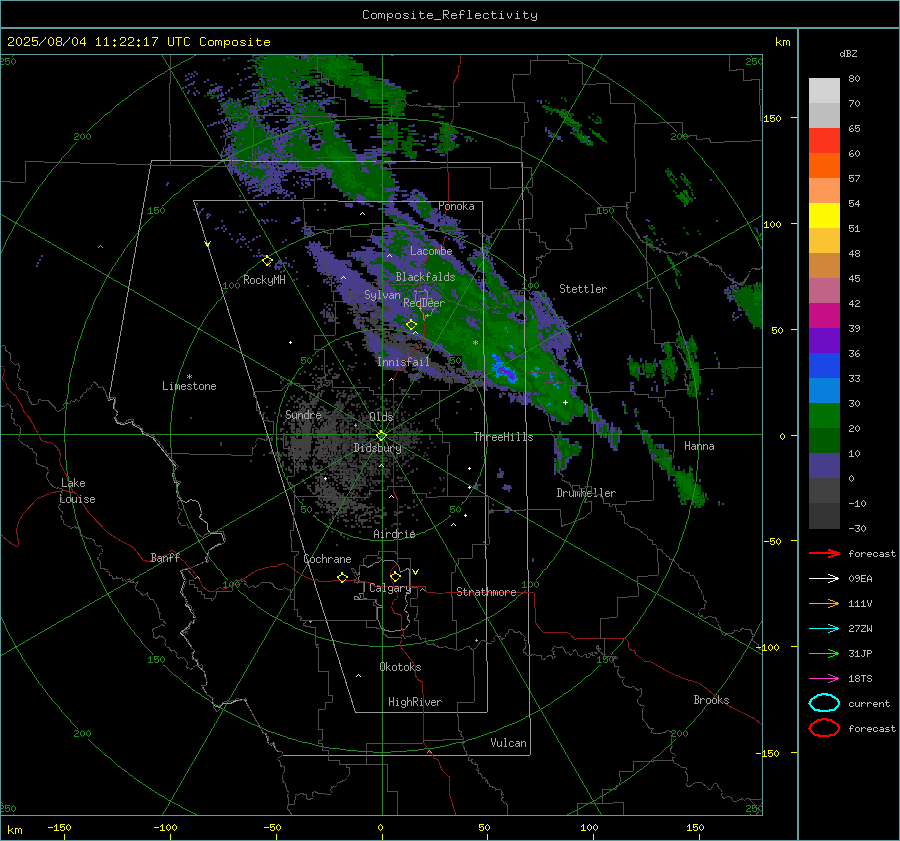Click the Hanna town label

tap(699, 446)
